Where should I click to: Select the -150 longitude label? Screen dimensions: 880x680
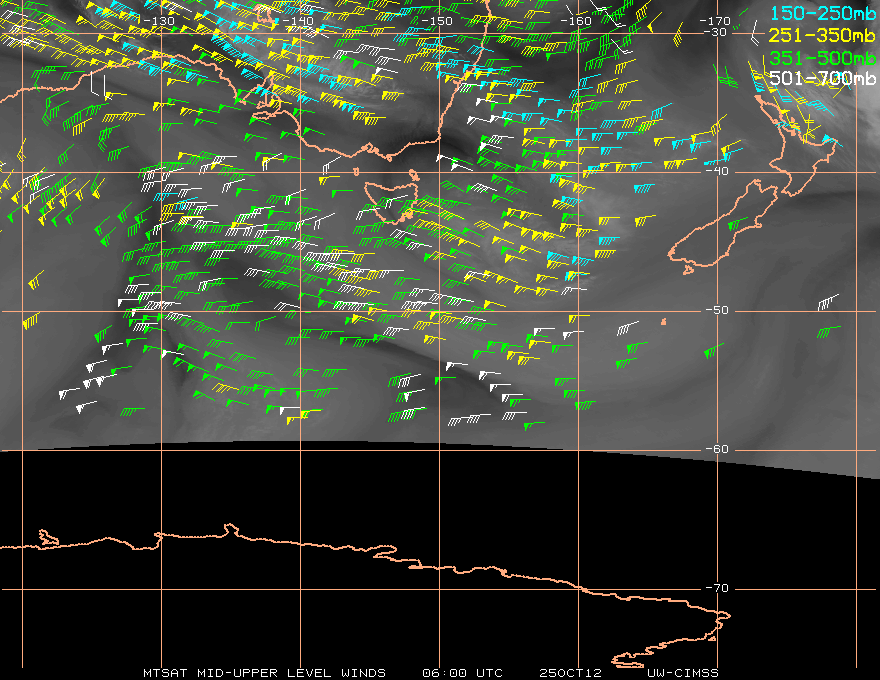[x=437, y=21]
